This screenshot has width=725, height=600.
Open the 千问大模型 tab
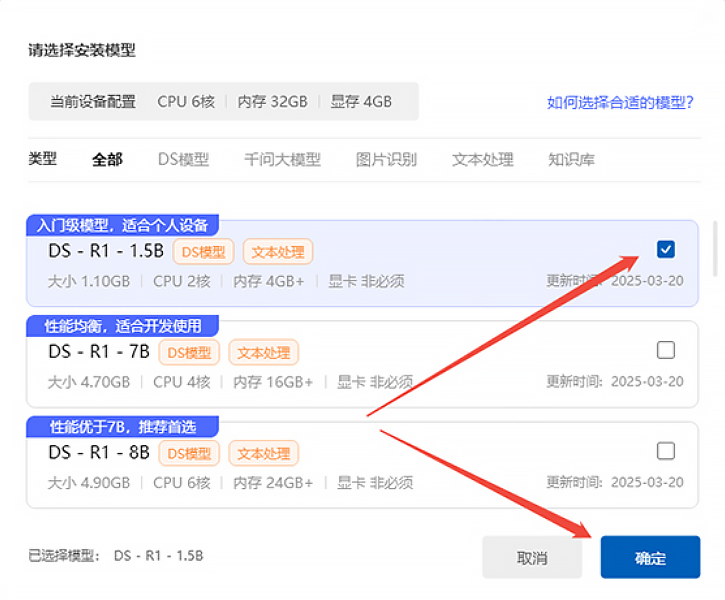click(x=282, y=159)
